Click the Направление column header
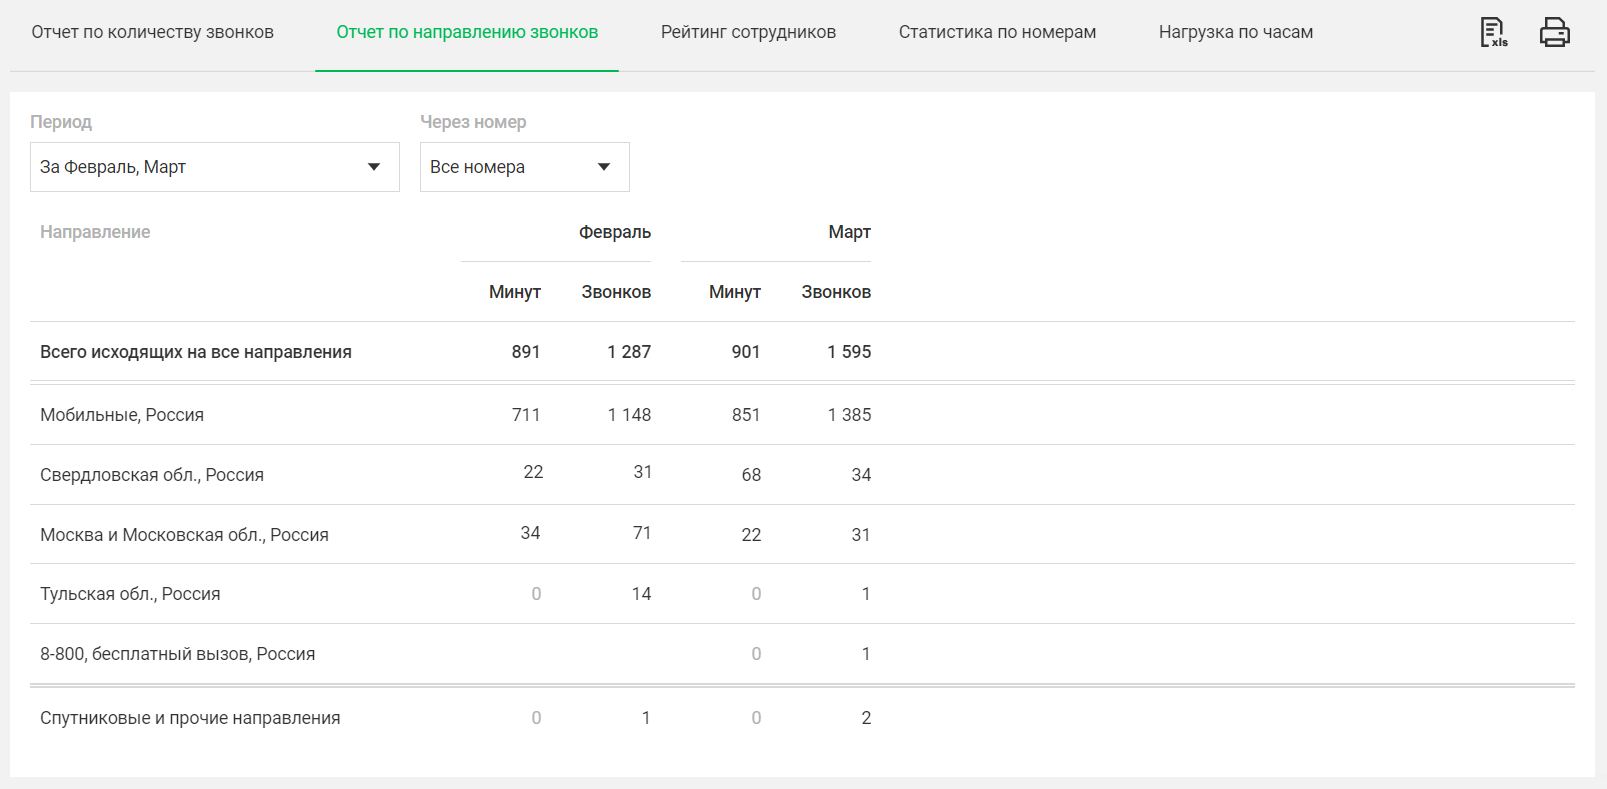Viewport: 1607px width, 789px height. (x=95, y=232)
